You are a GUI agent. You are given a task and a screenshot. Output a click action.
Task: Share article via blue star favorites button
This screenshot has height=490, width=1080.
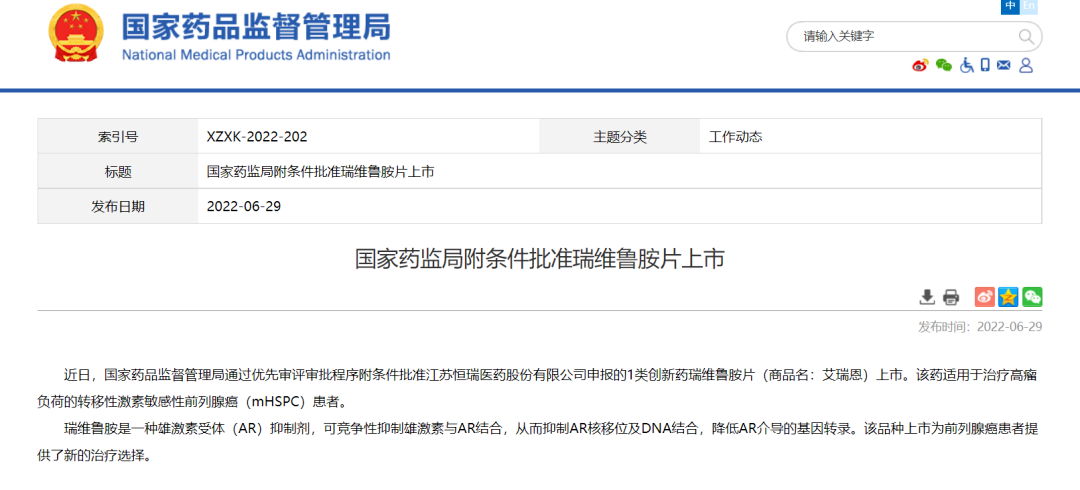(x=1008, y=297)
